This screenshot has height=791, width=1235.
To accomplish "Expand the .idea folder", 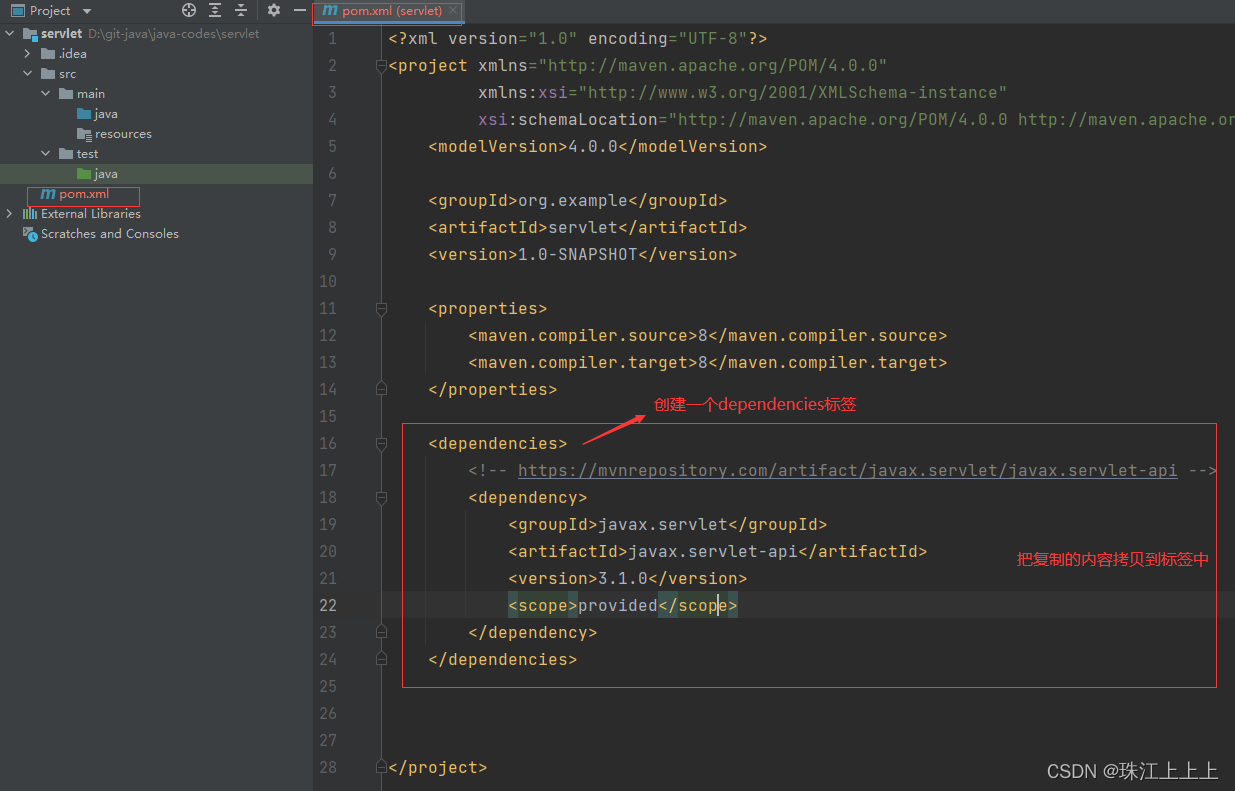I will pos(28,54).
